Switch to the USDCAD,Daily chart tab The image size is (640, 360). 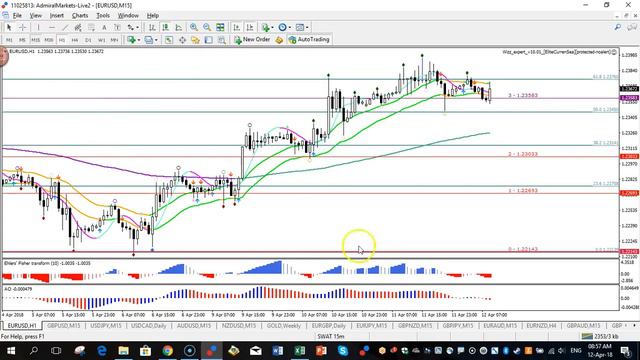[x=149, y=326]
